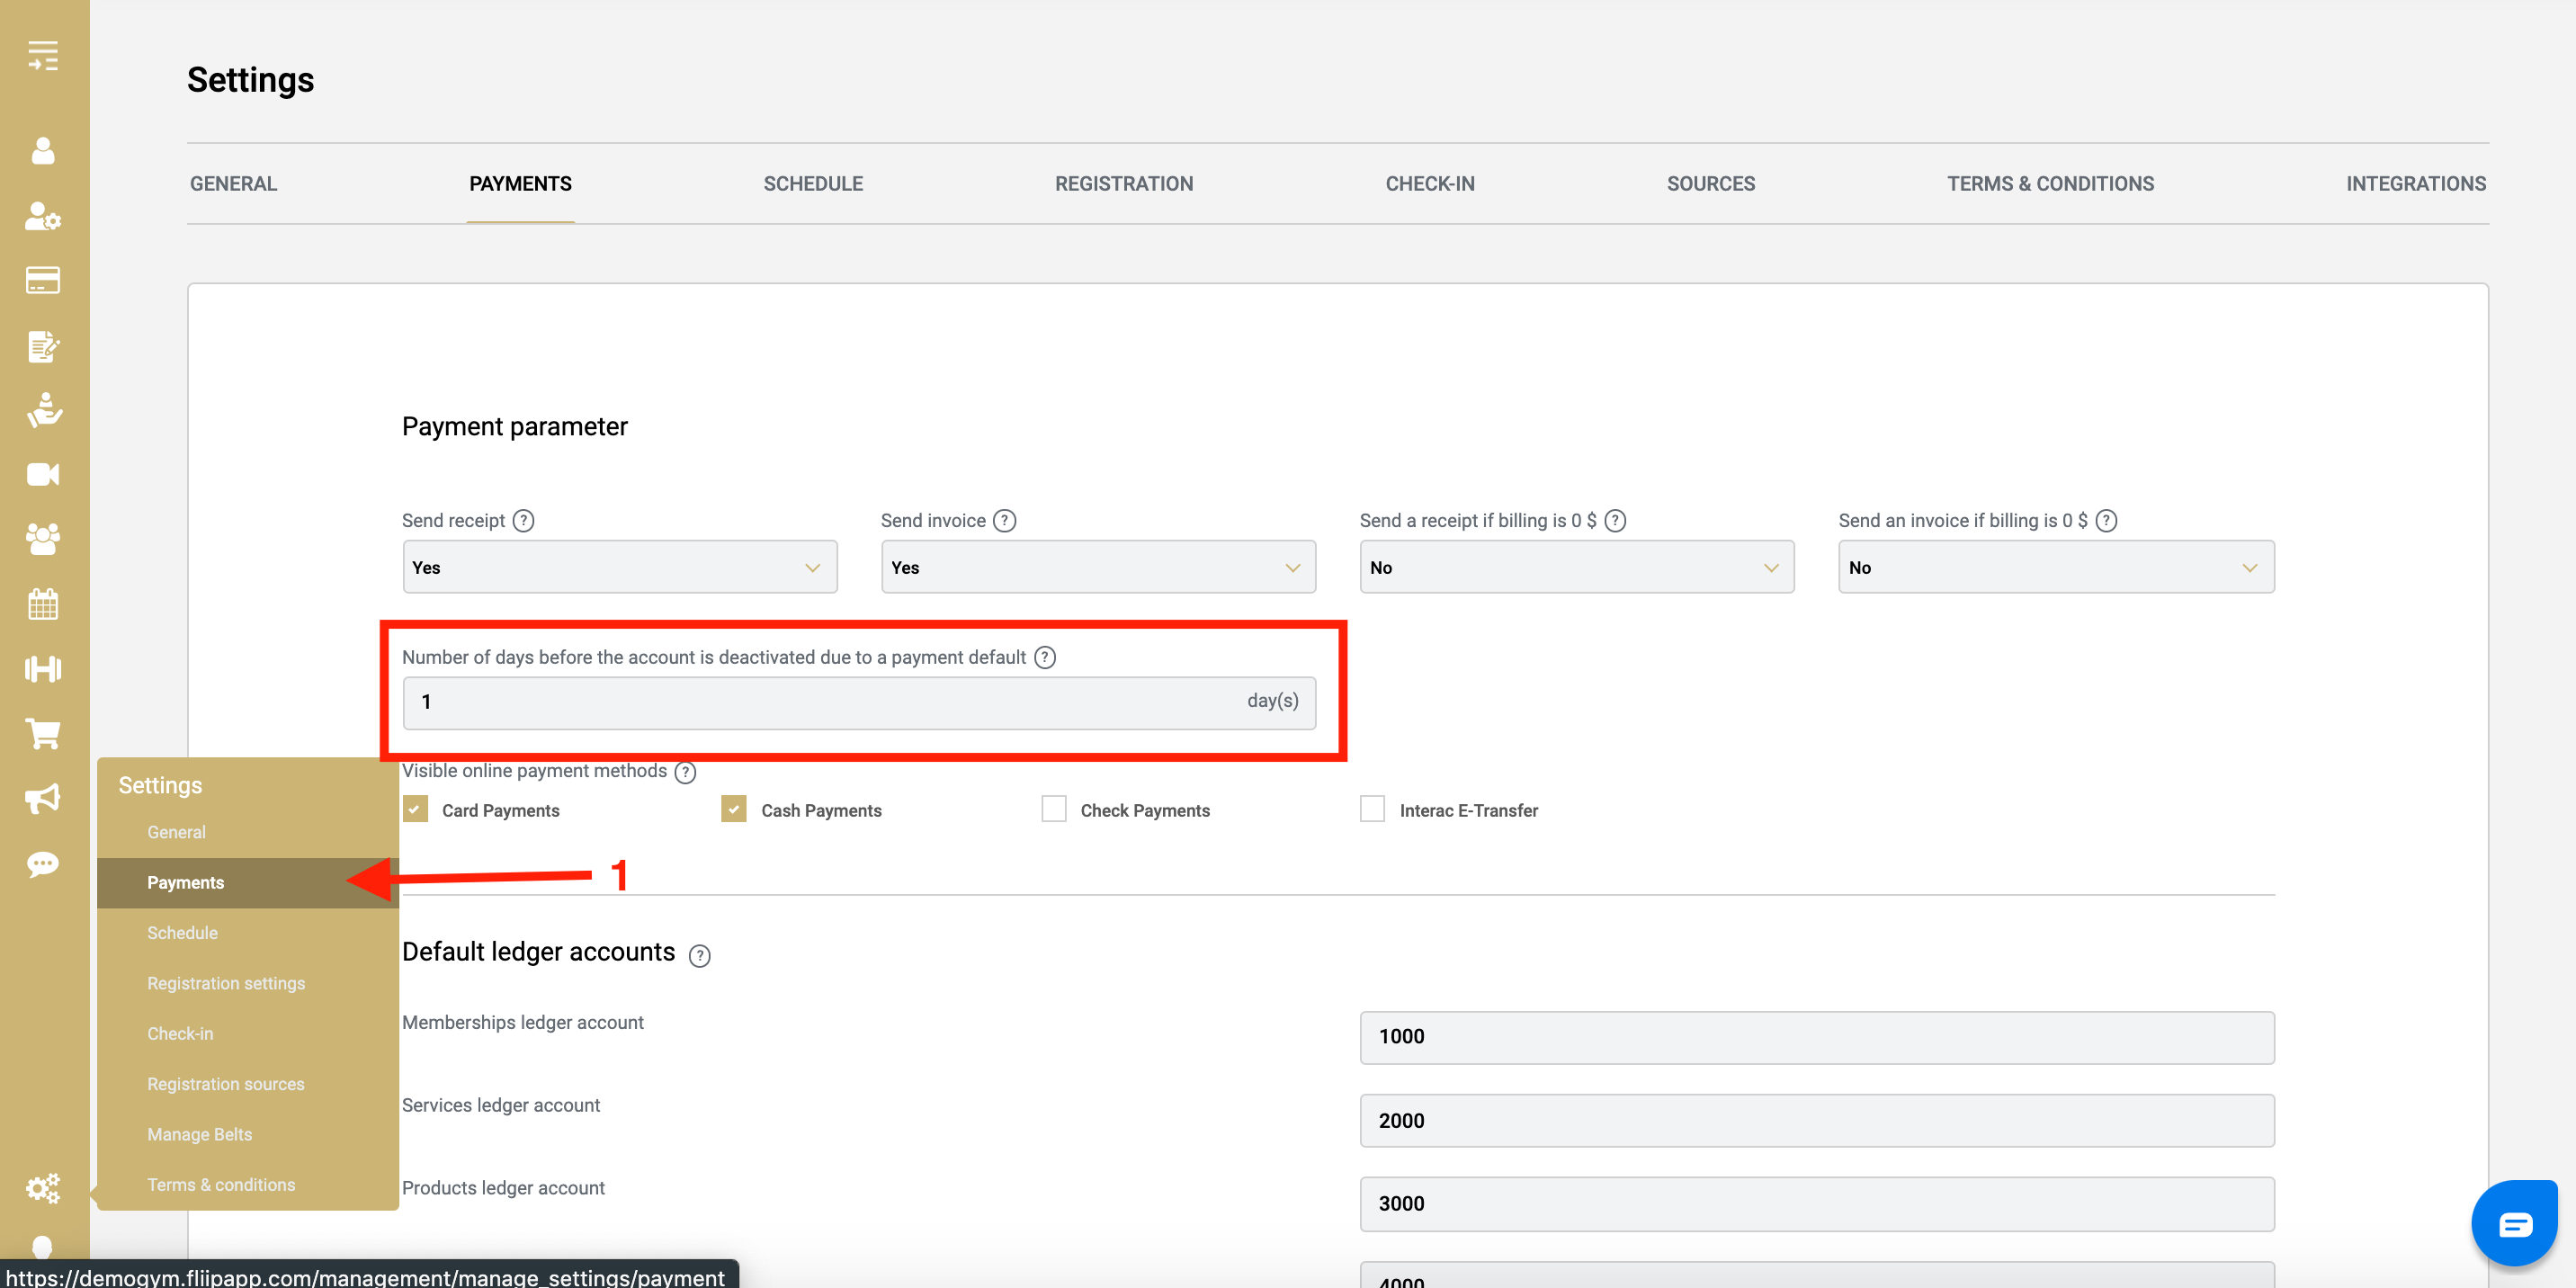Click help icon next to Send receipt
The width and height of the screenshot is (2576, 1288).
(x=523, y=521)
